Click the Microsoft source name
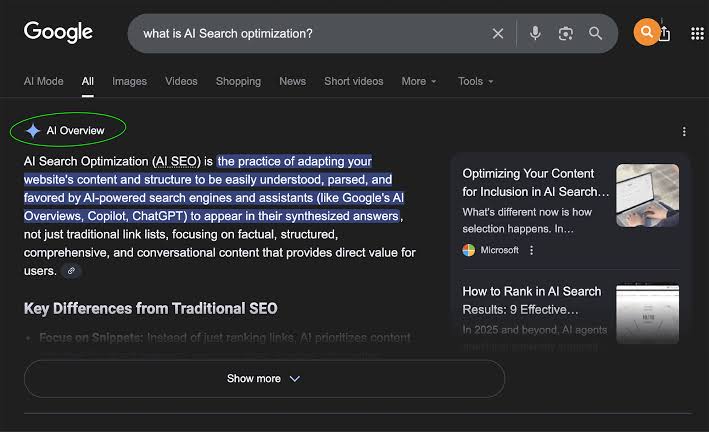 [x=499, y=250]
